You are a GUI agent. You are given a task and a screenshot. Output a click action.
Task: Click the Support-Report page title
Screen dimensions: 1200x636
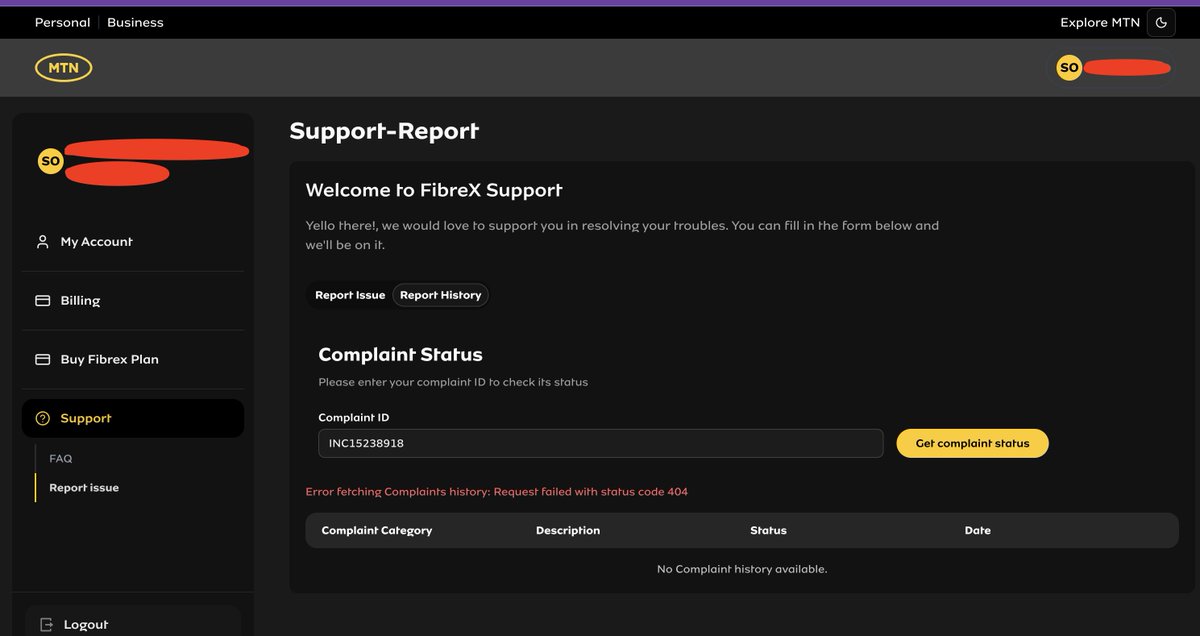click(x=384, y=131)
